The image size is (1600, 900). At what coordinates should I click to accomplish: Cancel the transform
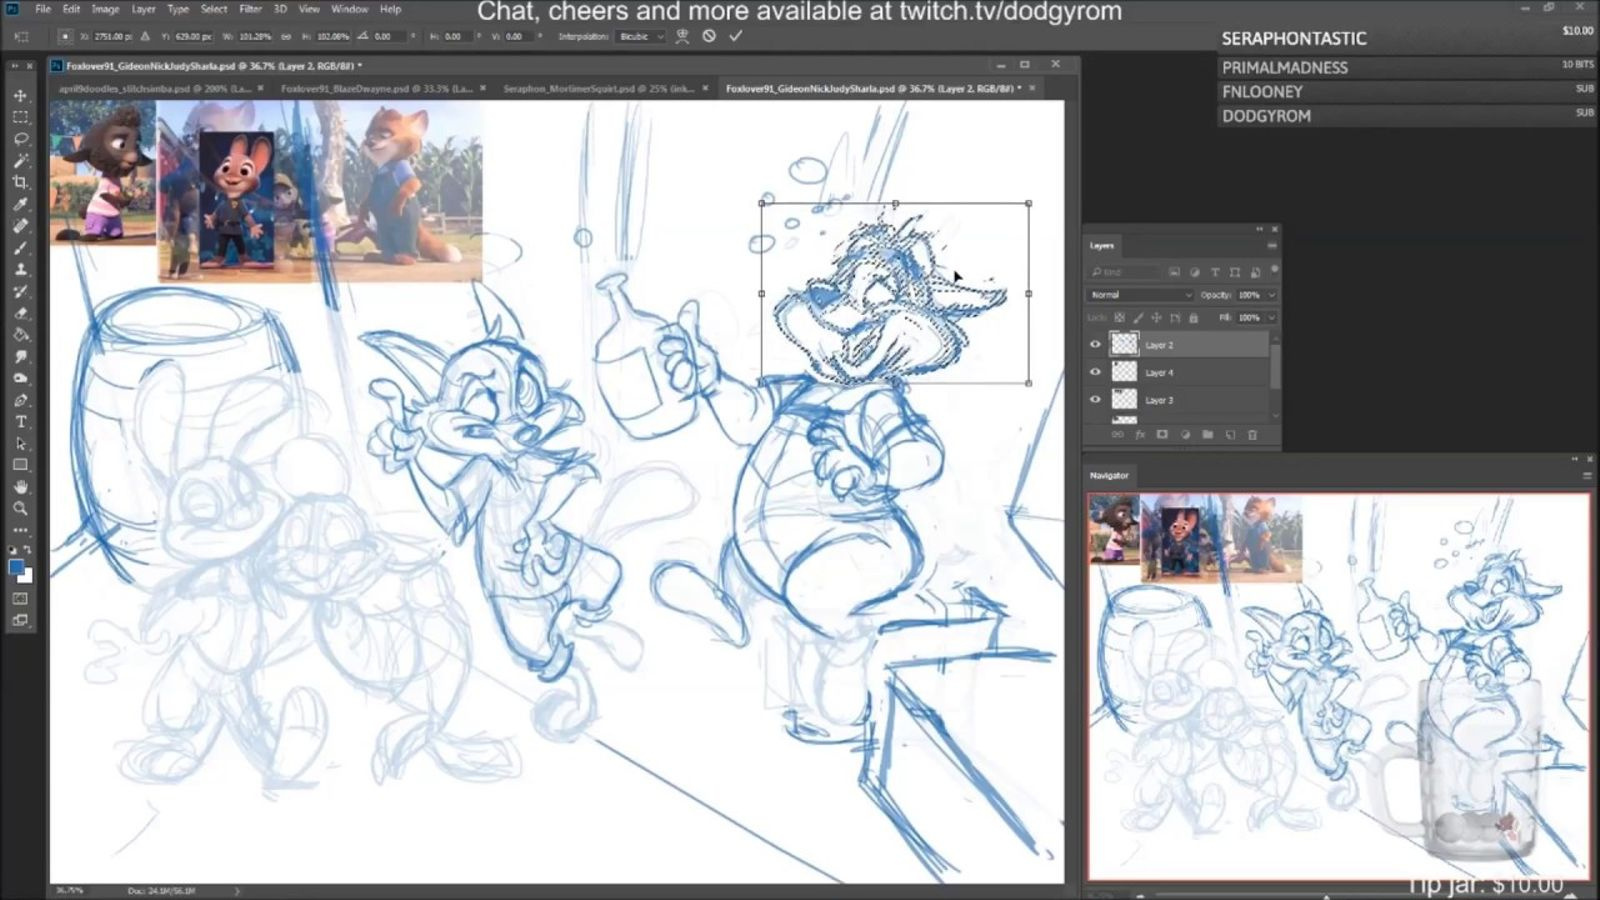(709, 36)
